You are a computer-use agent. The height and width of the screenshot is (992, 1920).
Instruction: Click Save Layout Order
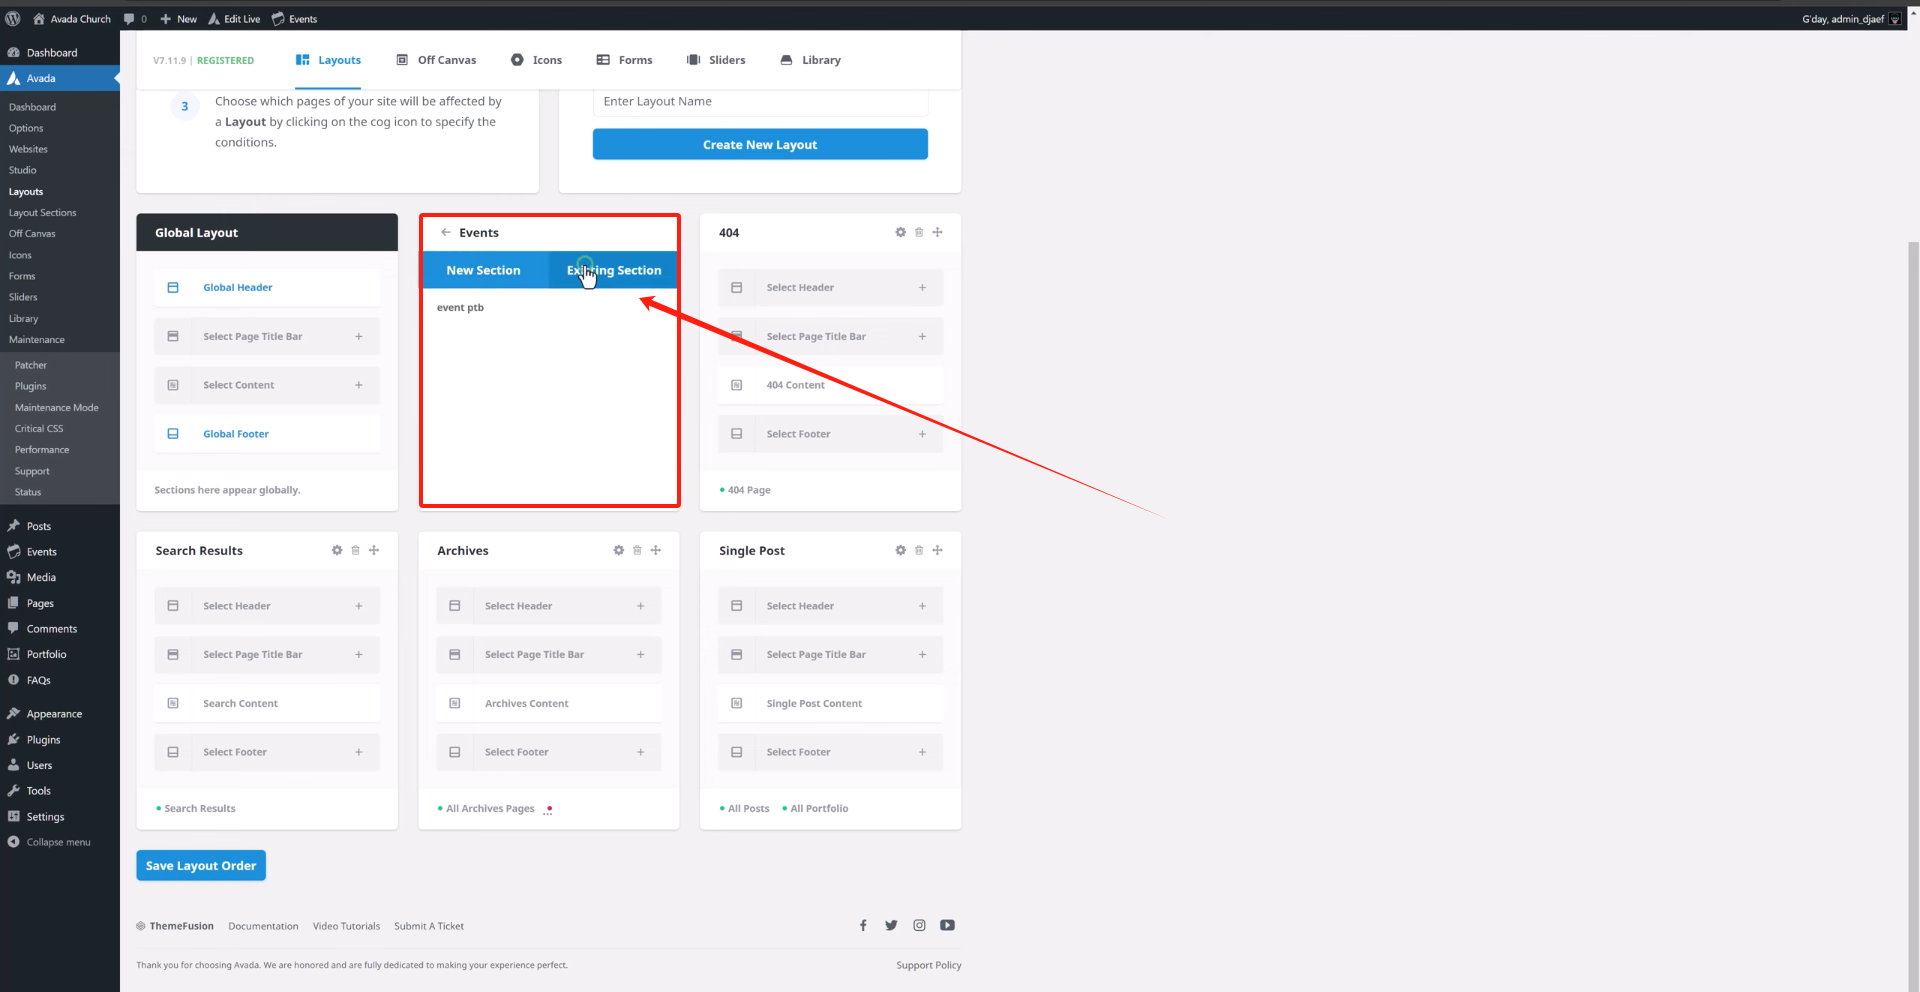point(200,865)
